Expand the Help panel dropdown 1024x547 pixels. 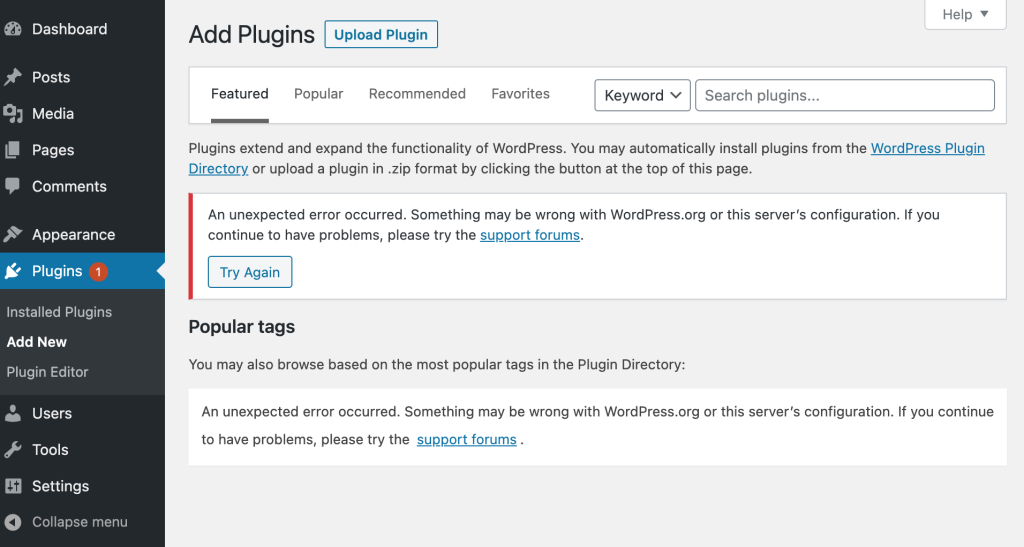(x=965, y=14)
